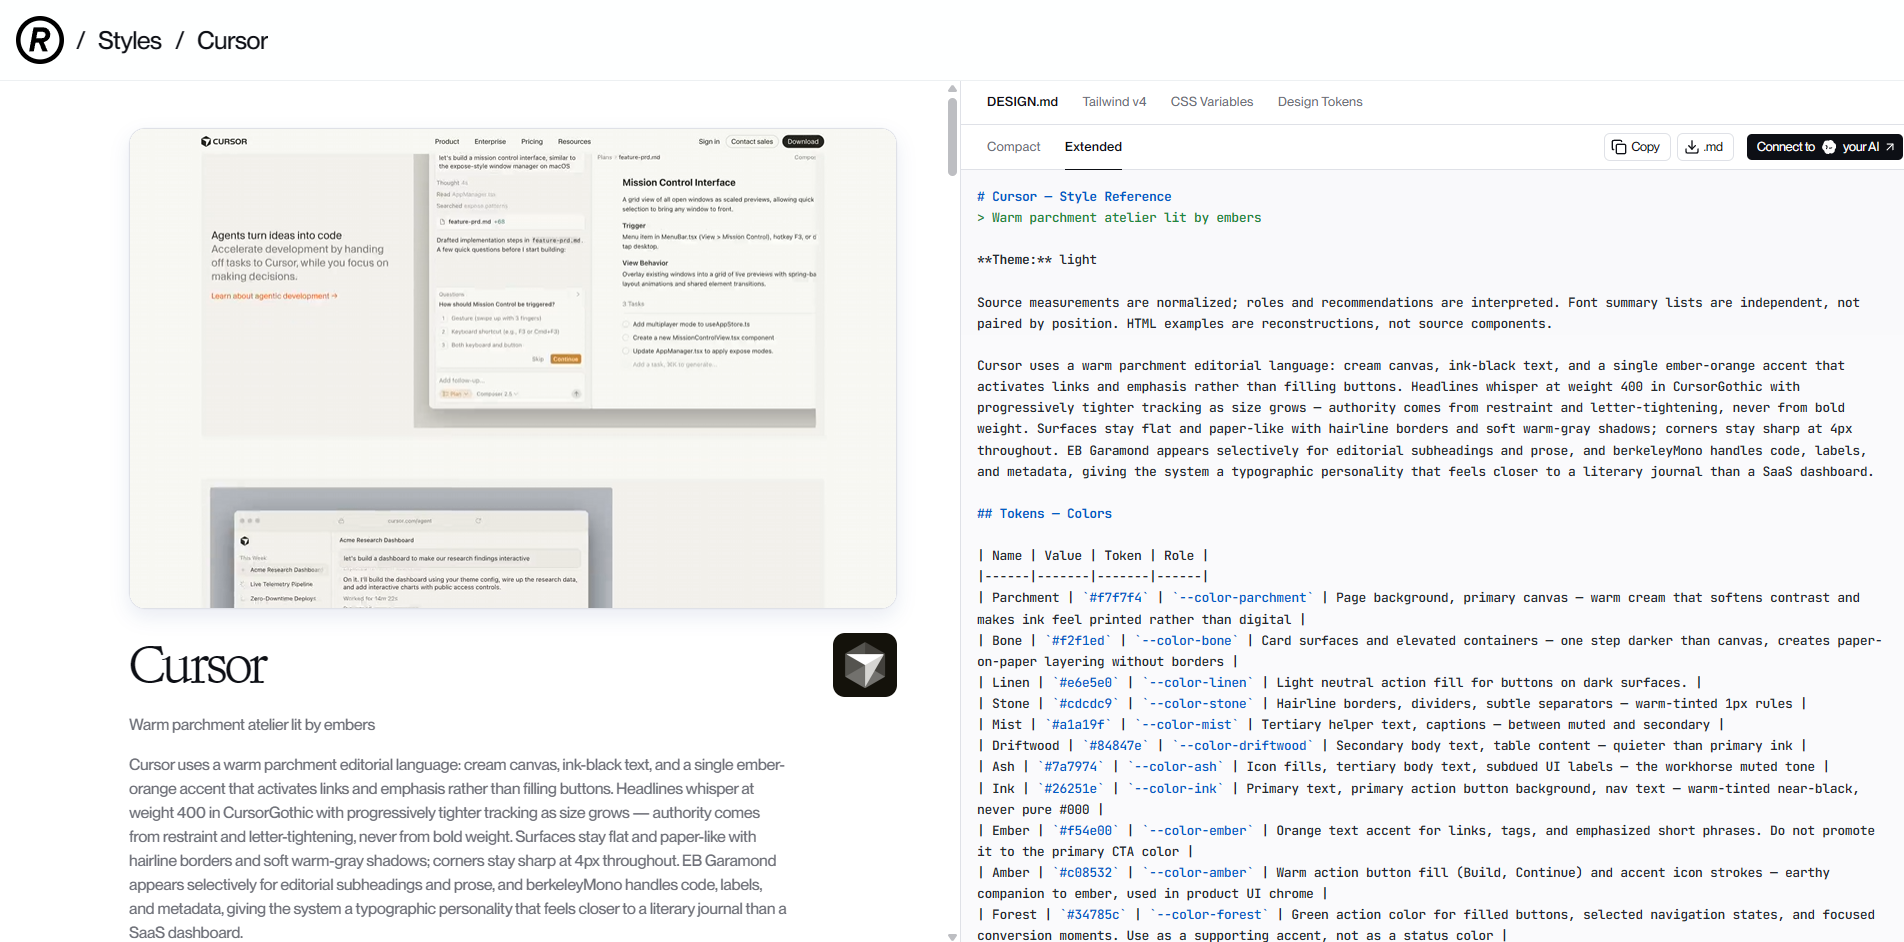Screen dimensions: 1904x942
Task: Click the '--color-forest' token
Action: pyautogui.click(x=1209, y=915)
